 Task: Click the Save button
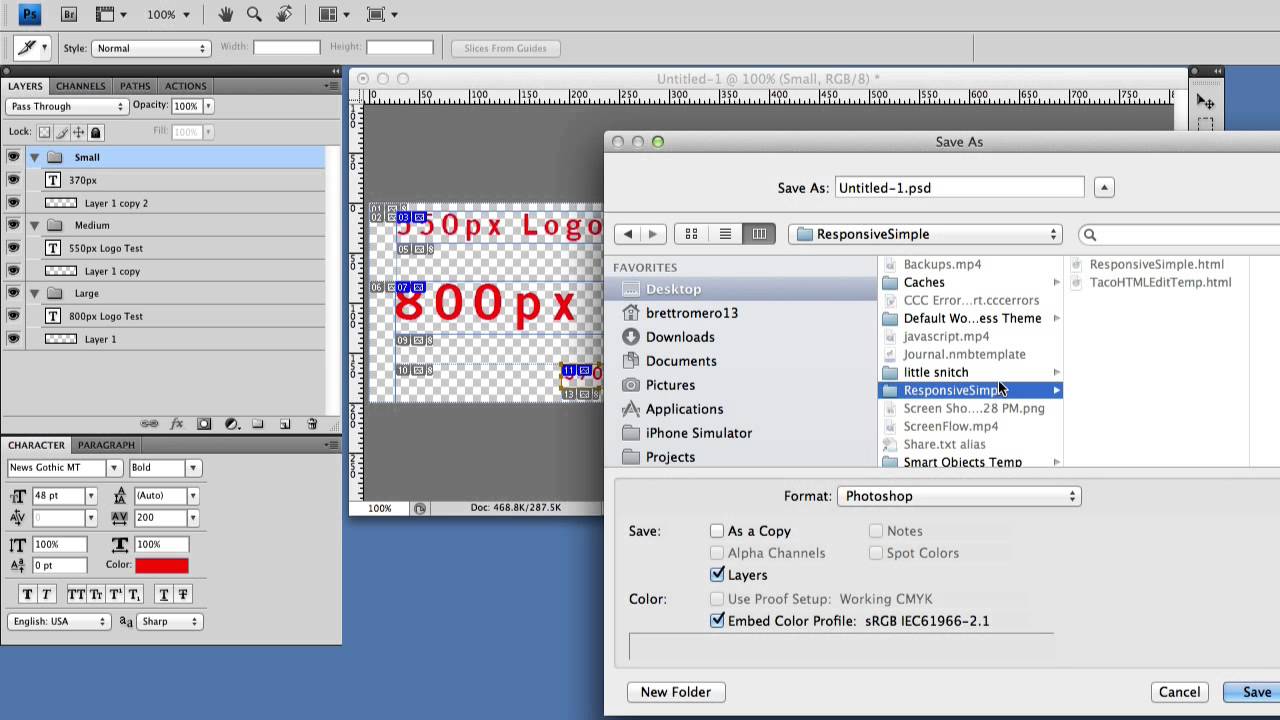pos(1256,692)
